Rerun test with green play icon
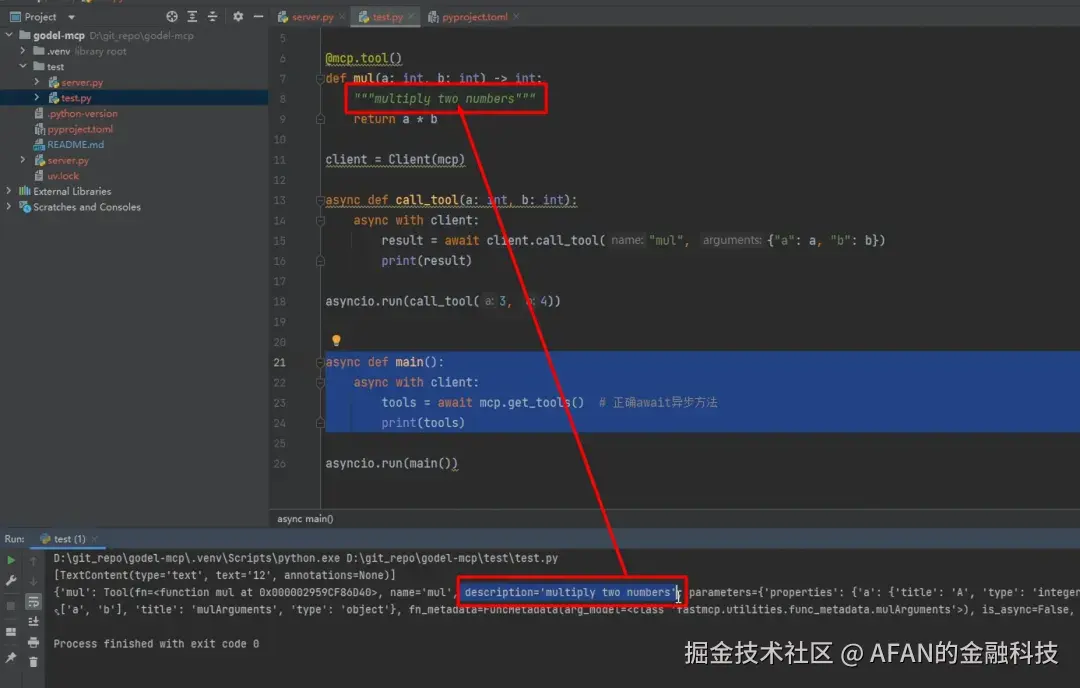Viewport: 1080px width, 688px height. click(11, 561)
